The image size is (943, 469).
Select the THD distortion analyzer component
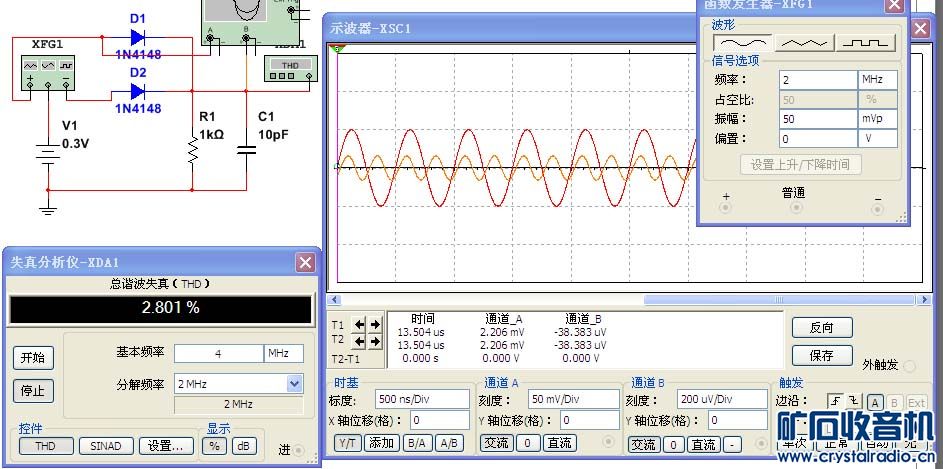pos(290,69)
